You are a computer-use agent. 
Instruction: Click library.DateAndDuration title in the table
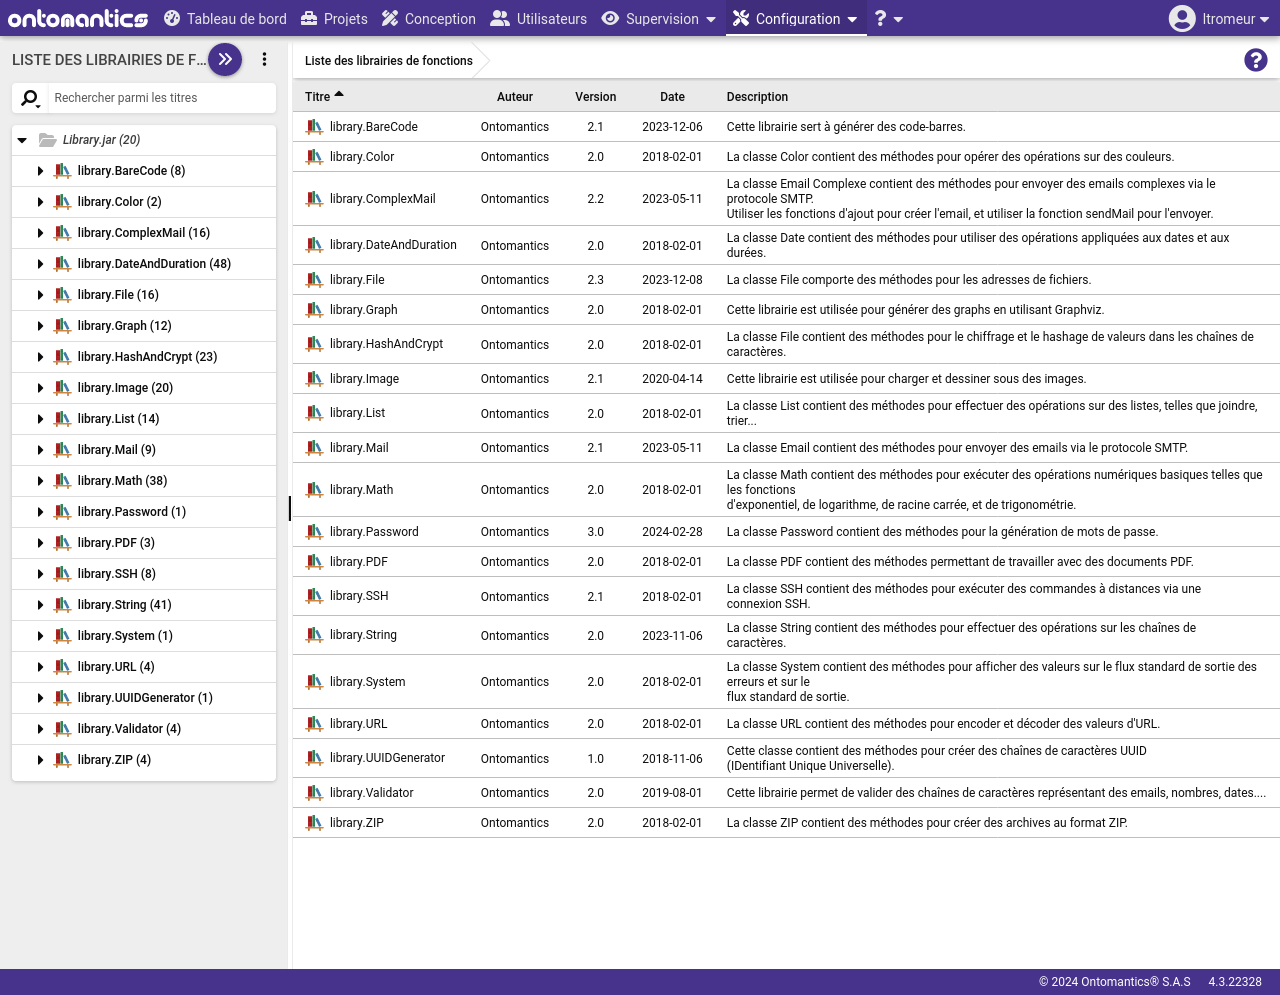[x=393, y=245]
